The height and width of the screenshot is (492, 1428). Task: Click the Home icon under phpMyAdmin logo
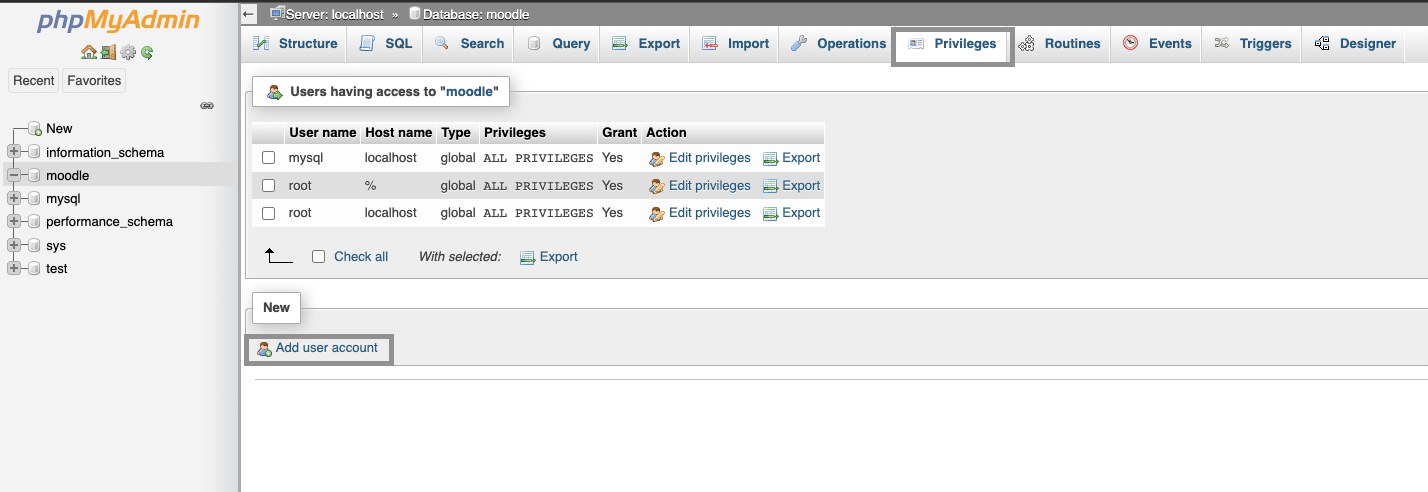click(x=88, y=52)
